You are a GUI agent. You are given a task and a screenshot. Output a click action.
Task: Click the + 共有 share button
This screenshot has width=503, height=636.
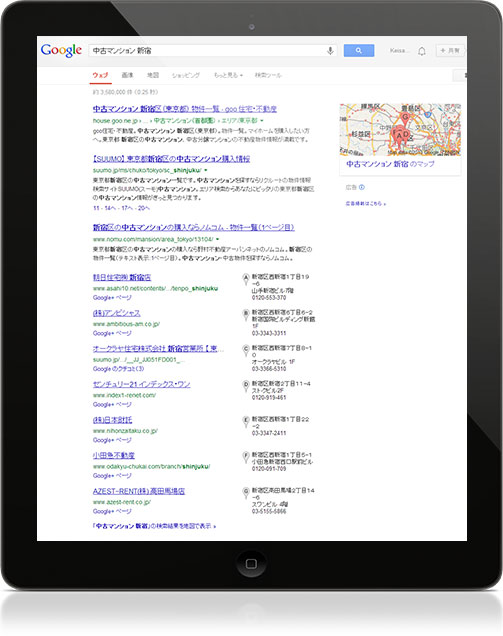tap(450, 51)
